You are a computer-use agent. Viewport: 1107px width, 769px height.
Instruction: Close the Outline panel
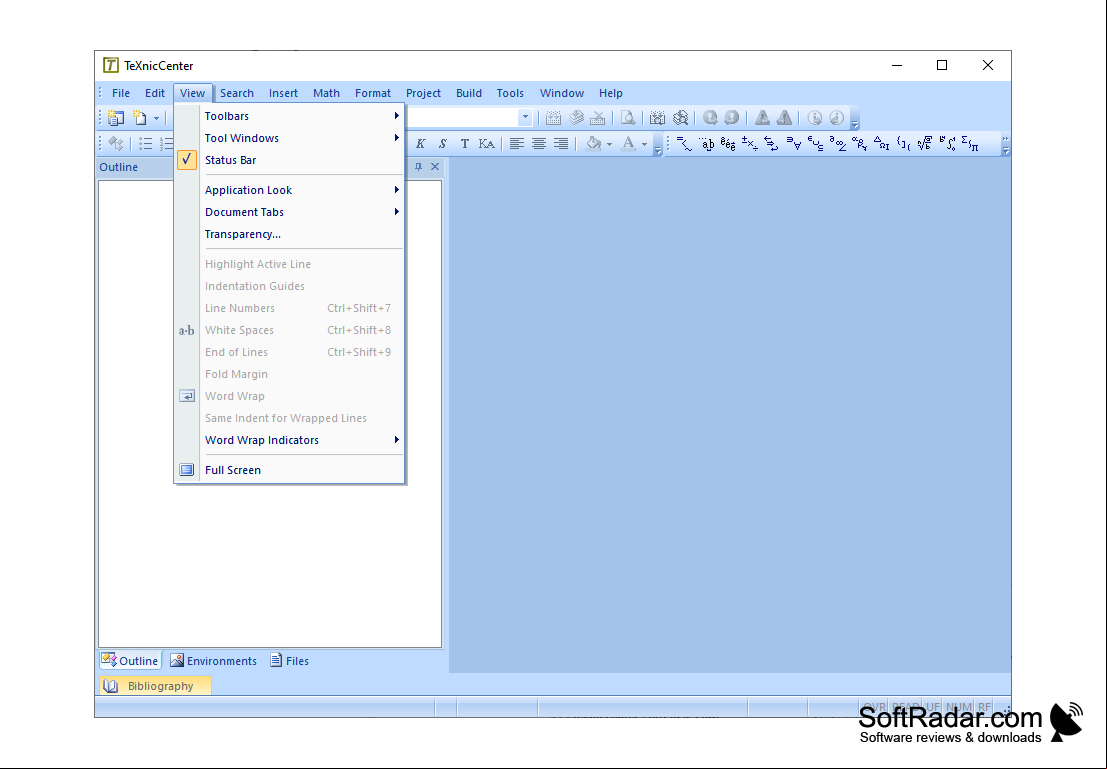point(435,167)
